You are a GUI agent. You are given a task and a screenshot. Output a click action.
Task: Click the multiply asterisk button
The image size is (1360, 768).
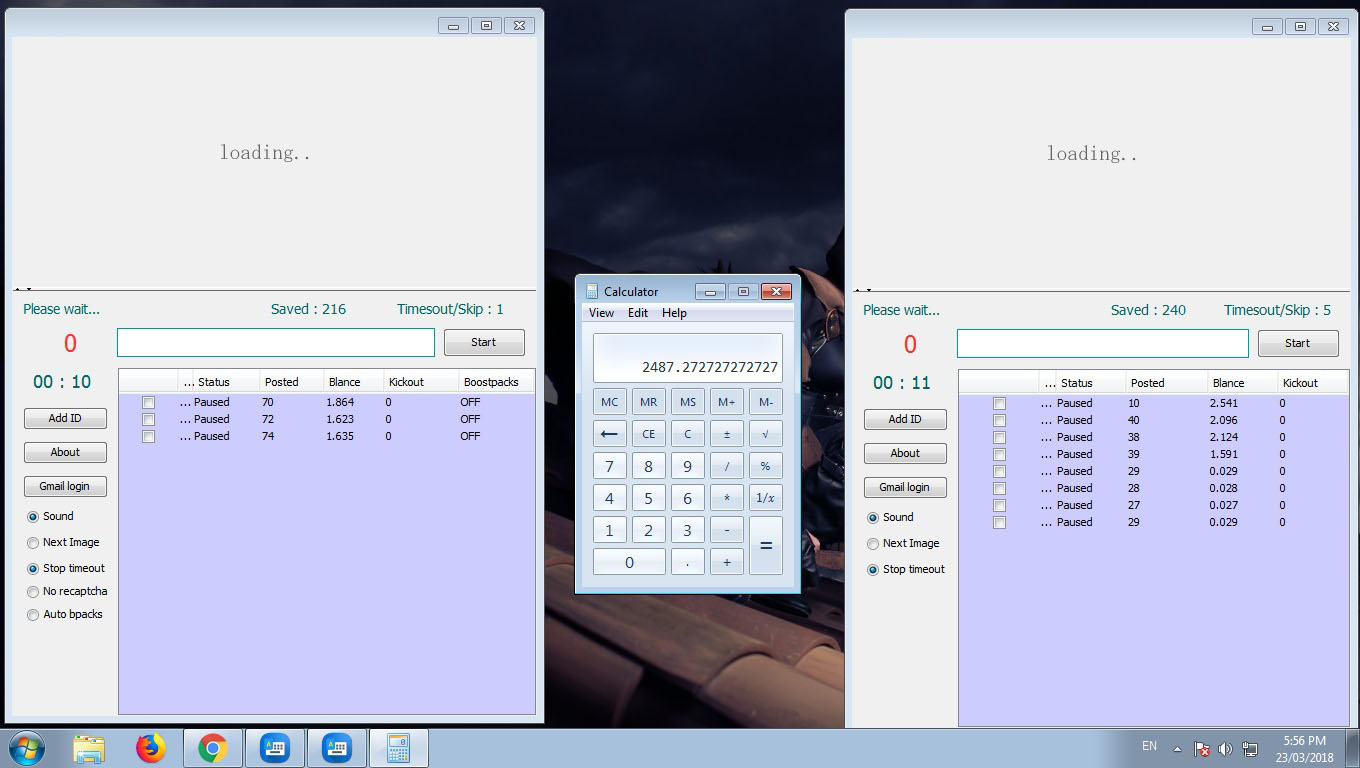727,498
